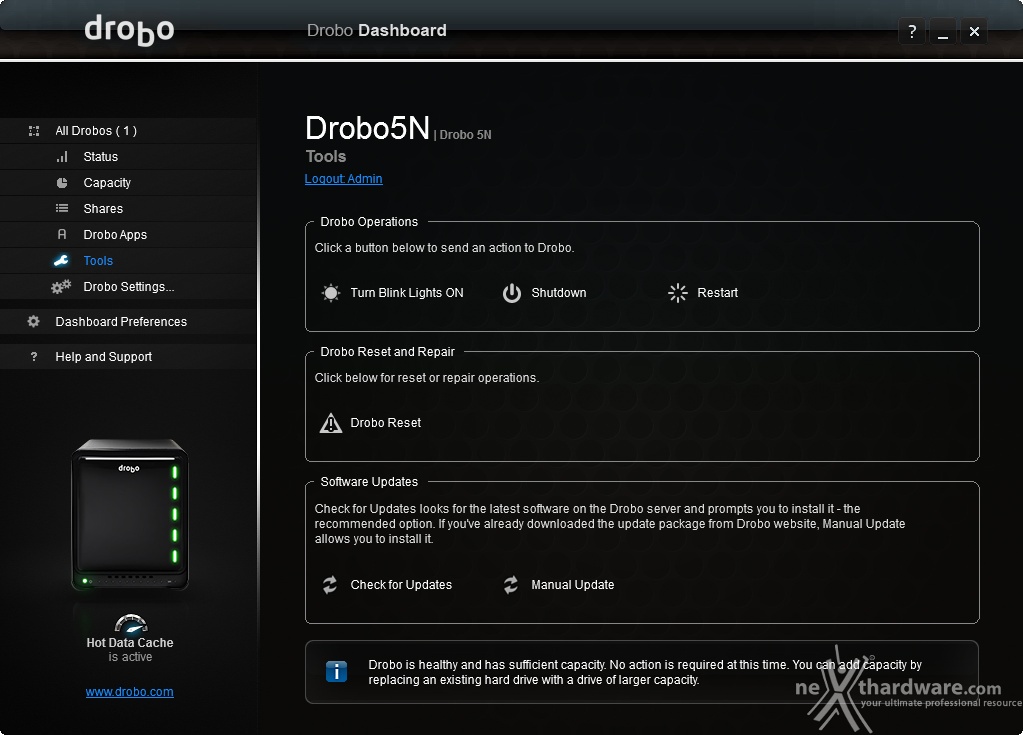Click the 'Drobo Reset and Repair' group title

tap(387, 352)
